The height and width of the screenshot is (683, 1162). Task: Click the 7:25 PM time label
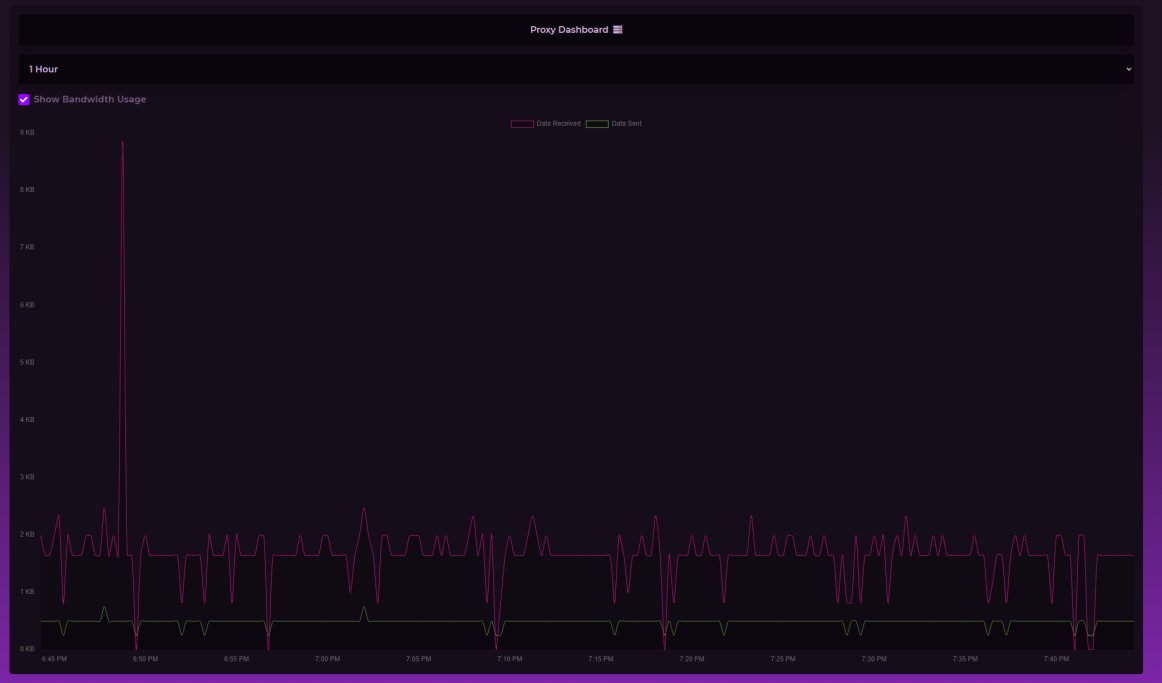click(x=783, y=659)
